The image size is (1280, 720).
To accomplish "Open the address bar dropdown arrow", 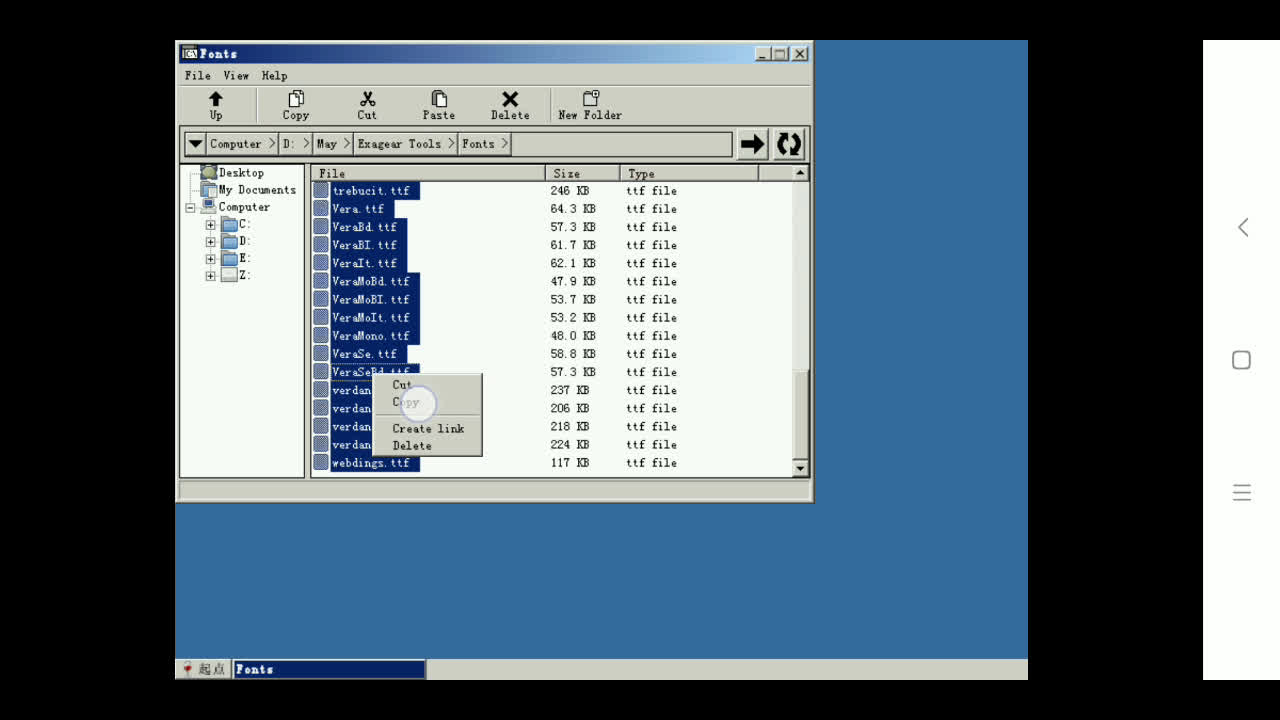I will click(x=195, y=143).
